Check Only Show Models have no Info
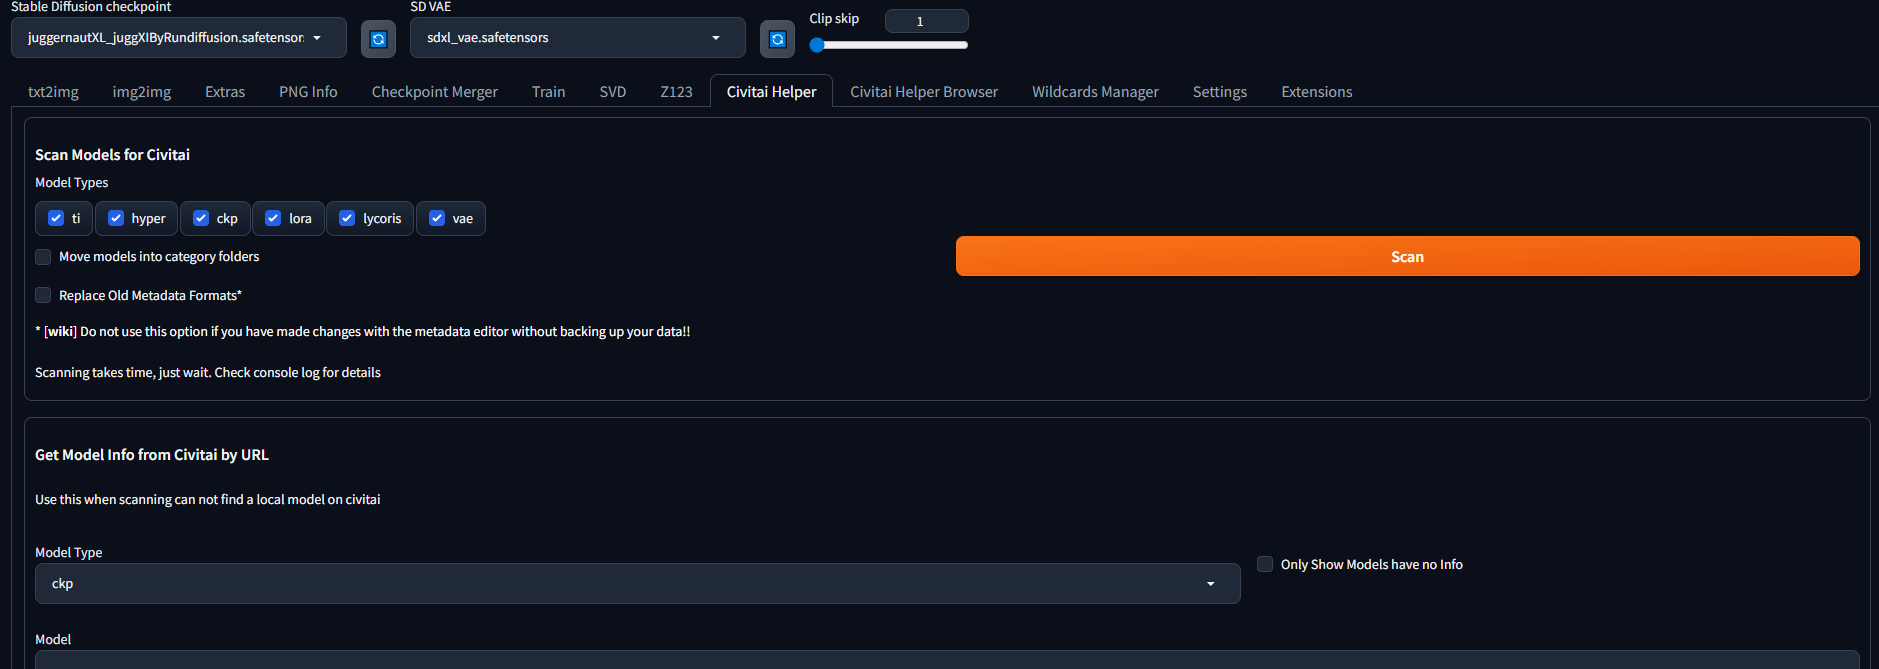 coord(1265,564)
